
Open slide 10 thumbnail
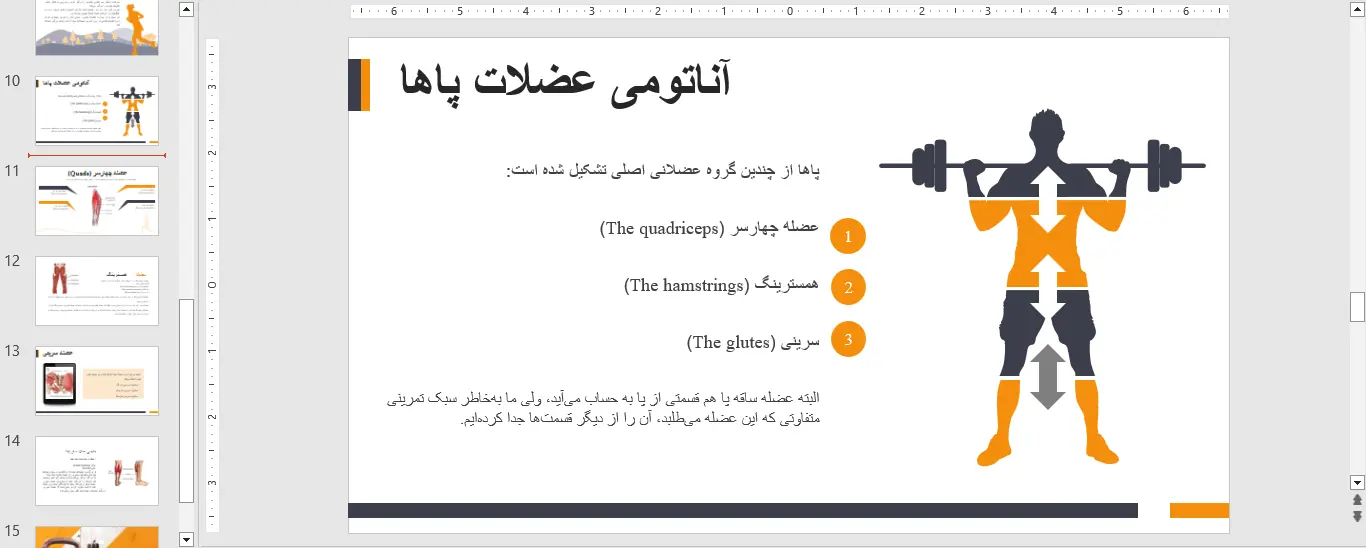click(97, 111)
